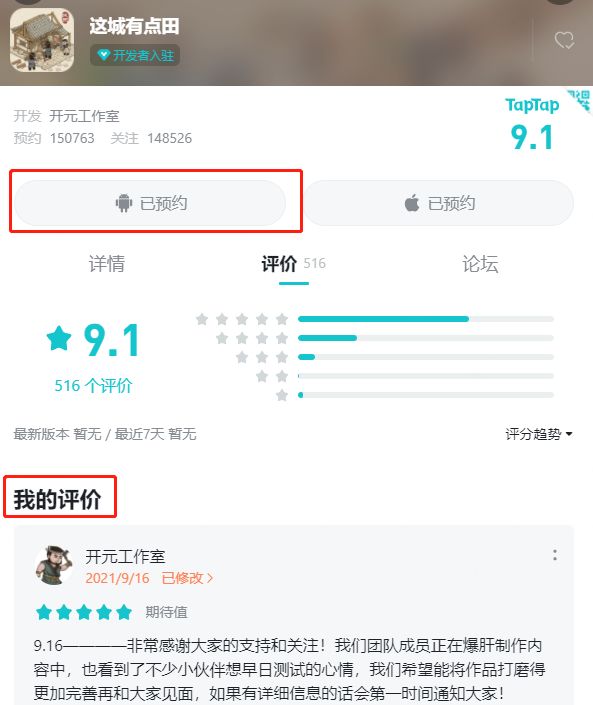Click the 开发者入驻 diamond badge
This screenshot has width=593, height=705.
[x=135, y=55]
